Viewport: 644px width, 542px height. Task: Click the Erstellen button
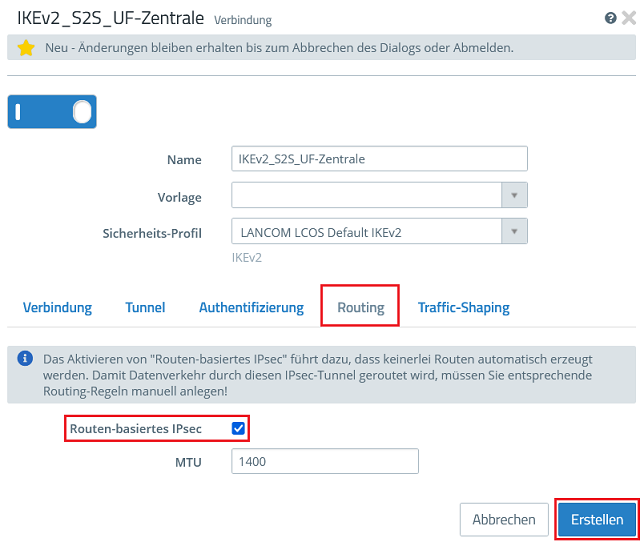597,520
